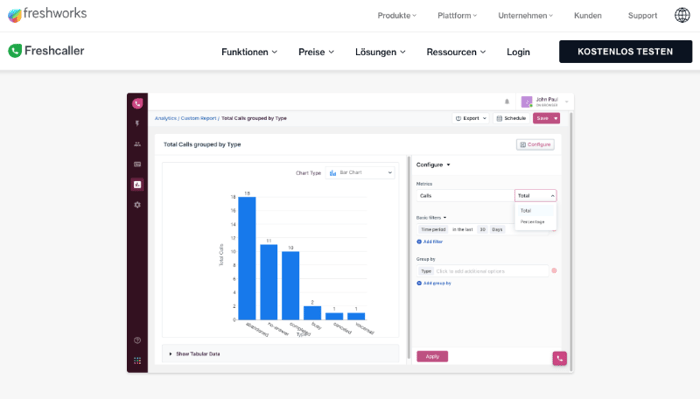
Task: Click the Freshcaller logo
Action: [x=46, y=51]
